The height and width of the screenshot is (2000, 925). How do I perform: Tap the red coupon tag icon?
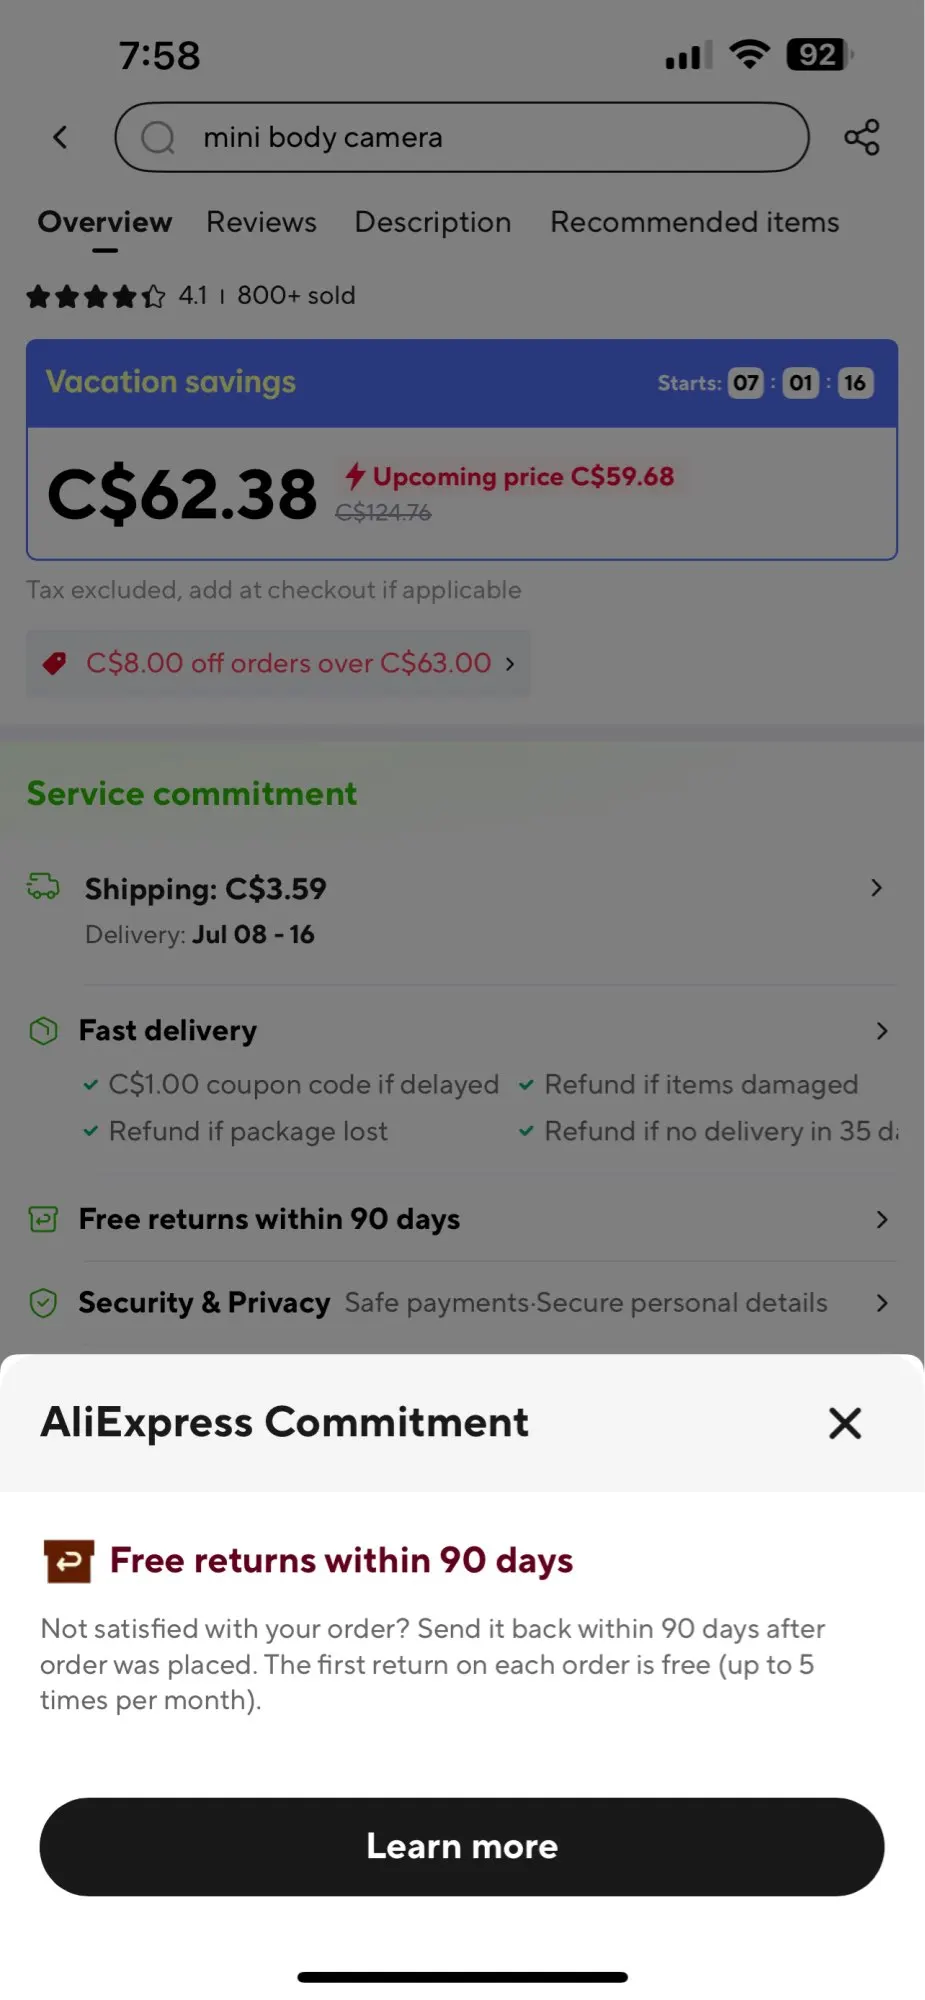coord(55,663)
